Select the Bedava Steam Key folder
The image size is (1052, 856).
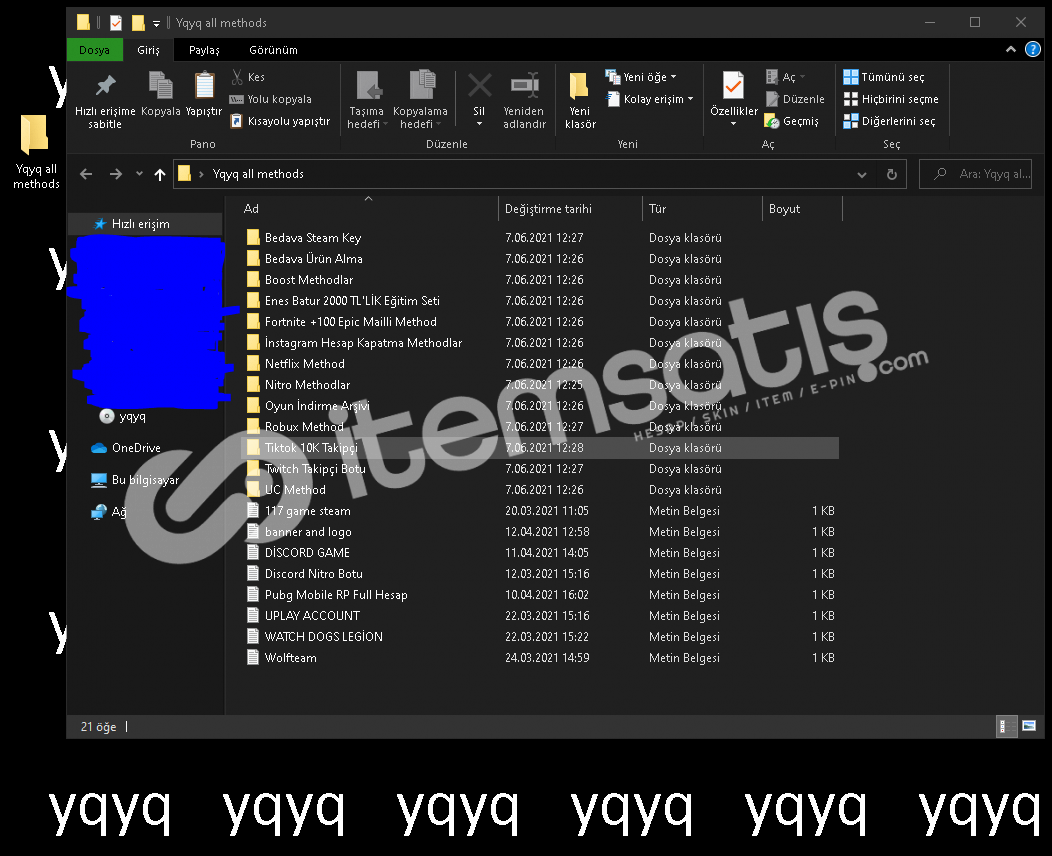(313, 238)
